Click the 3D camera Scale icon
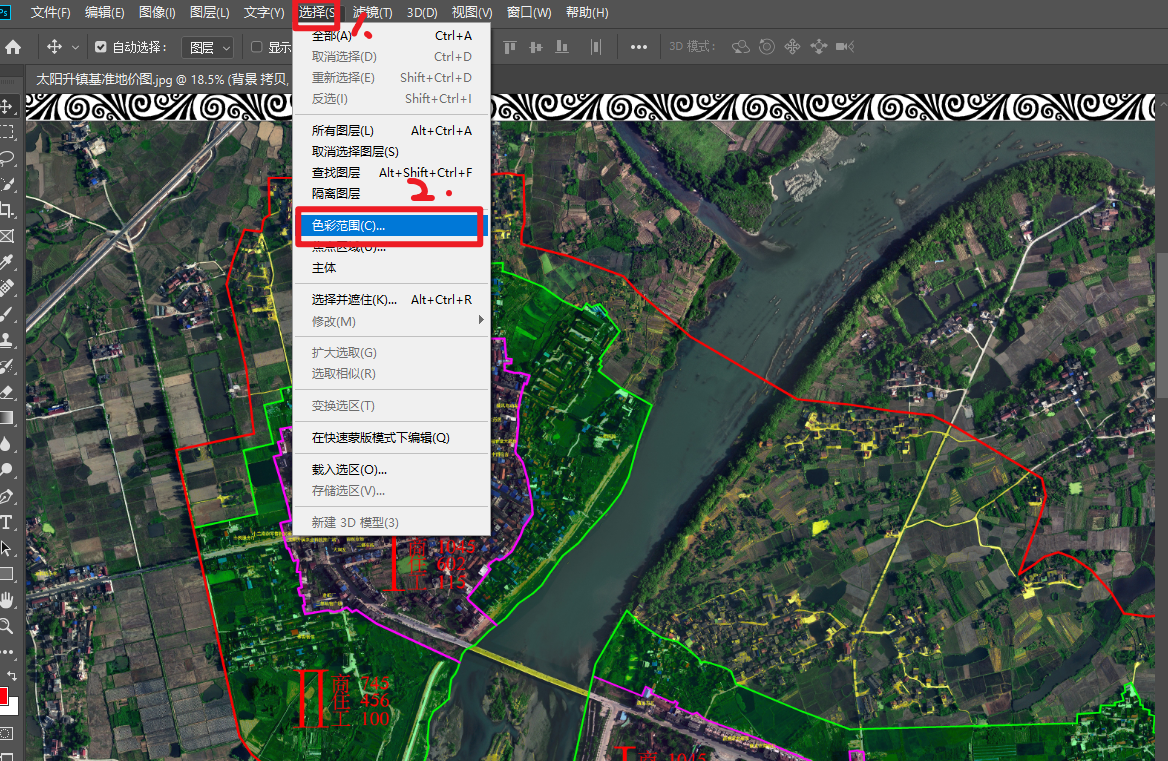Image resolution: width=1168 pixels, height=761 pixels. coord(845,47)
